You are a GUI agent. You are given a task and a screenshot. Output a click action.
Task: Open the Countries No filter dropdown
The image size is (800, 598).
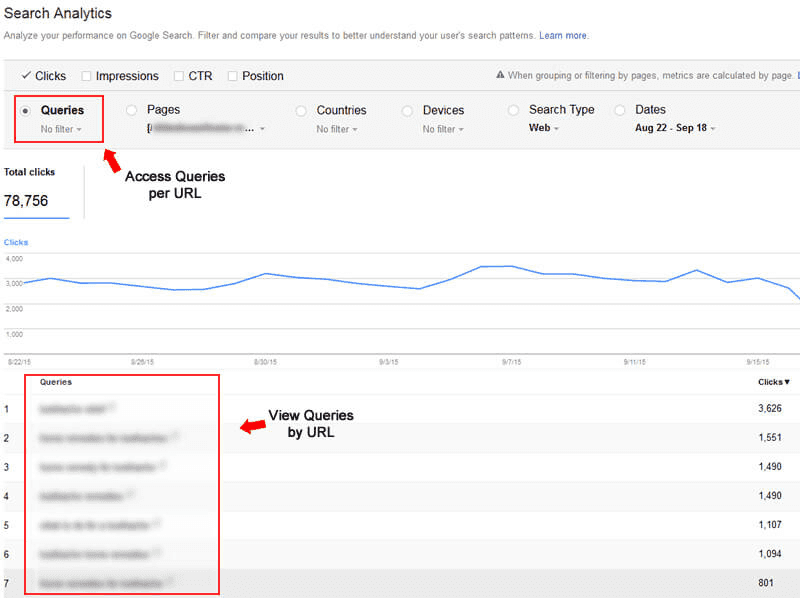pos(337,129)
